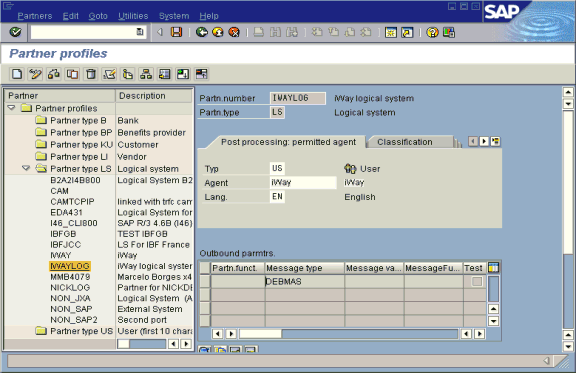This screenshot has width=576, height=373.
Task: Click the DEBMAS message type cell
Action: click(x=305, y=281)
